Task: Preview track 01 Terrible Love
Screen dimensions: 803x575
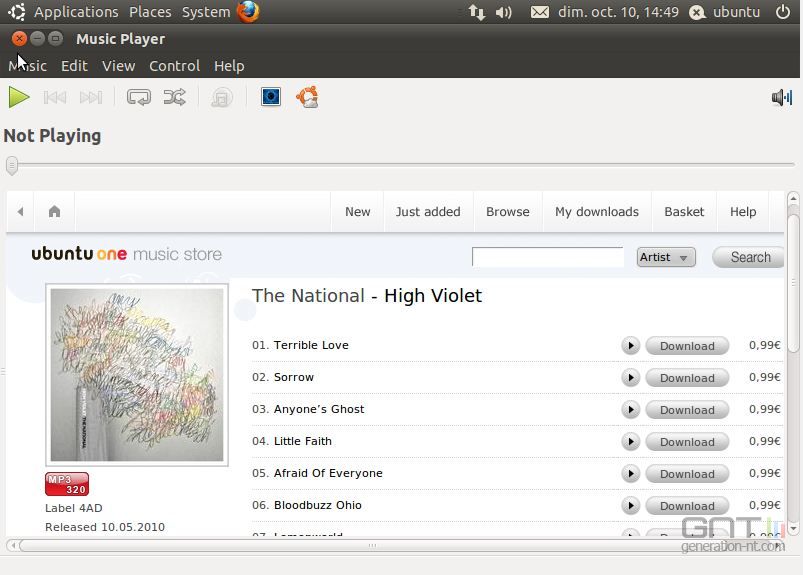Action: point(630,346)
